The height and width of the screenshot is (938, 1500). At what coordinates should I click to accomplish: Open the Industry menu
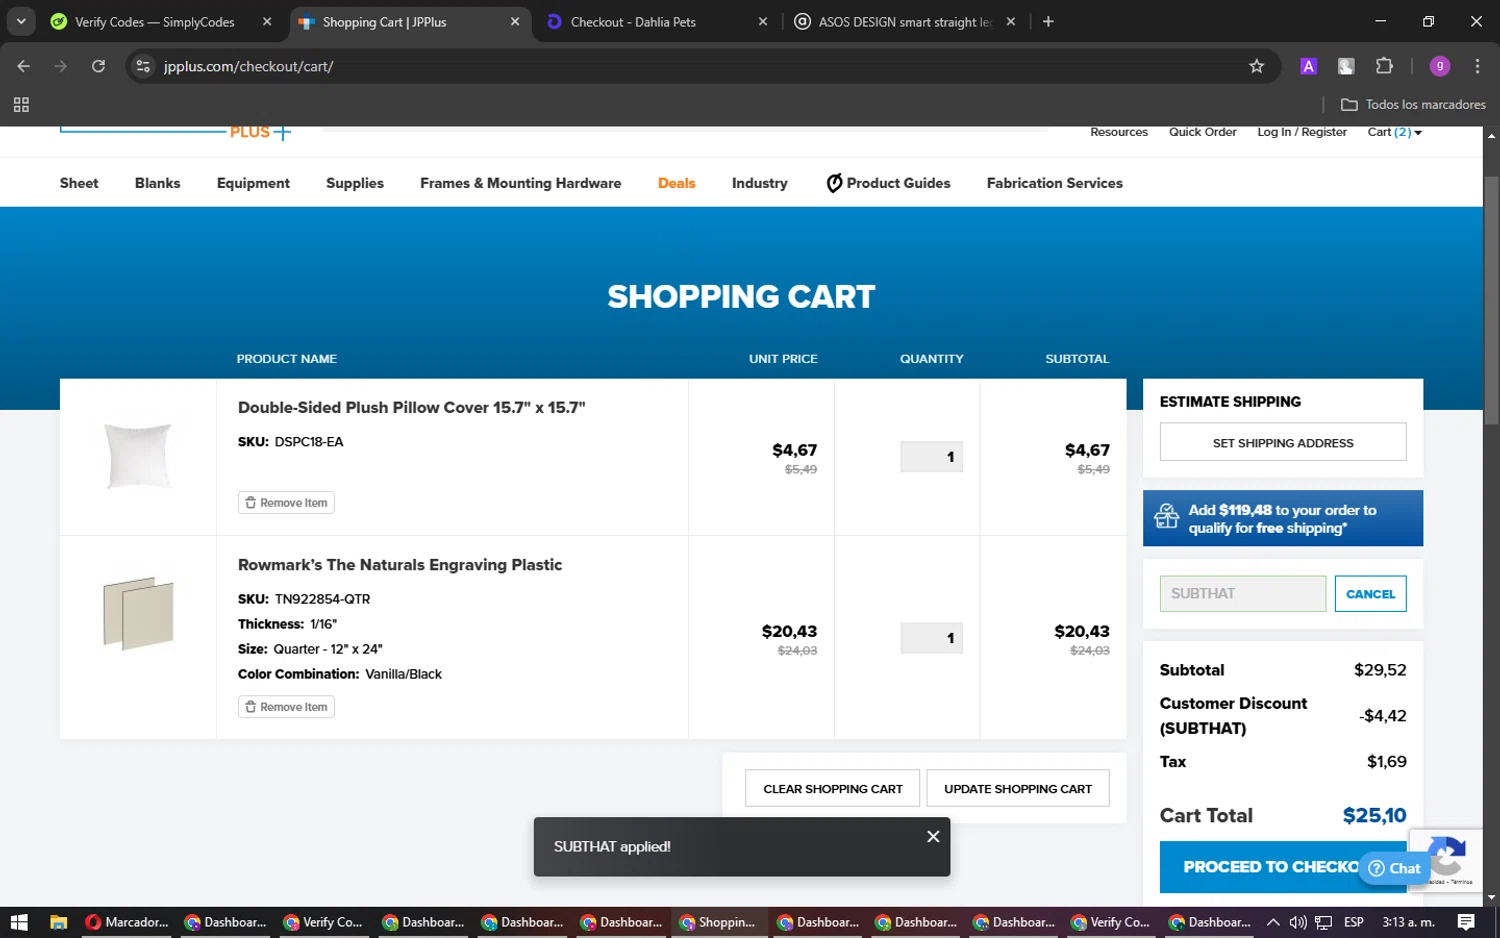pos(760,183)
